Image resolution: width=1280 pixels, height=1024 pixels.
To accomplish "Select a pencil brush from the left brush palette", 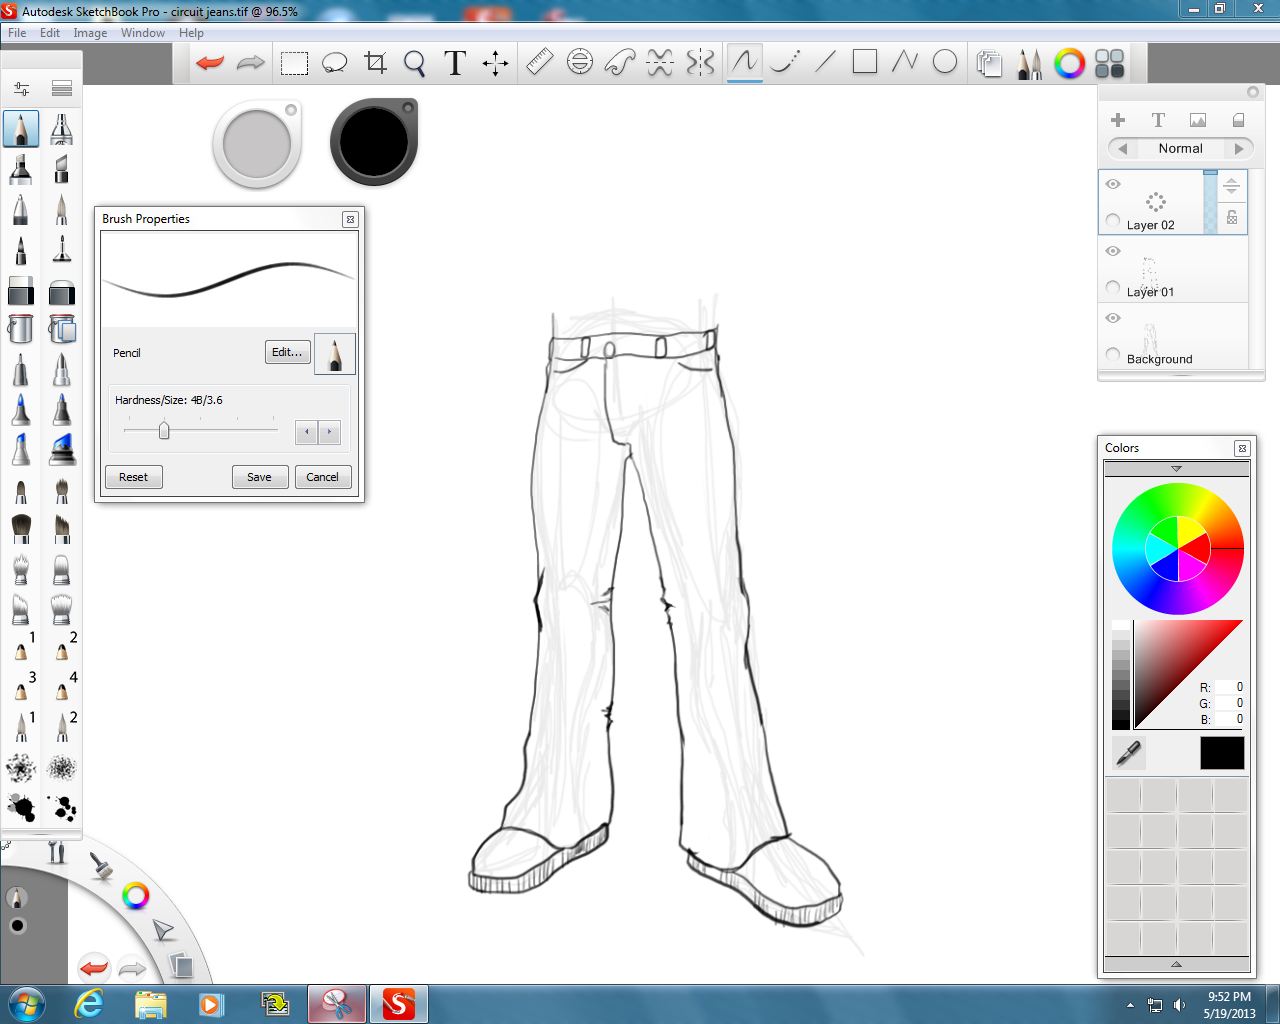I will click(20, 128).
